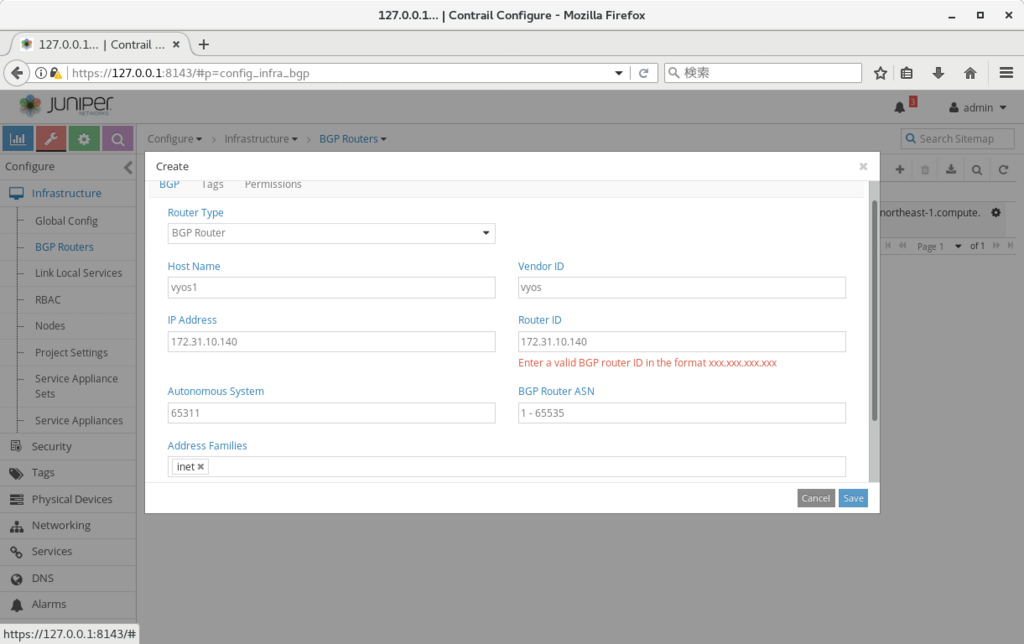Expand the Infrastructure breadcrumb dropdown
The width and height of the screenshot is (1024, 644).
coord(261,139)
